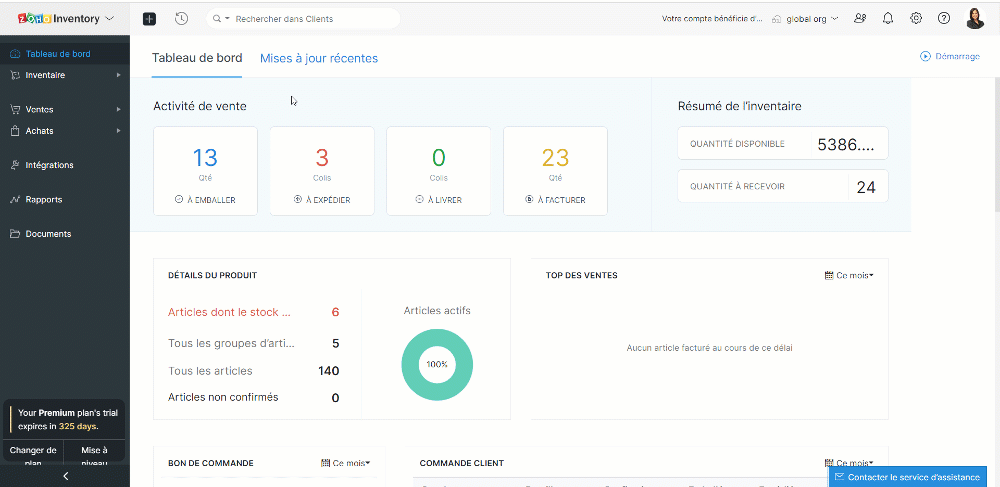Image resolution: width=1000 pixels, height=487 pixels.
Task: Click the Quantité à recevoir card
Action: 783,186
